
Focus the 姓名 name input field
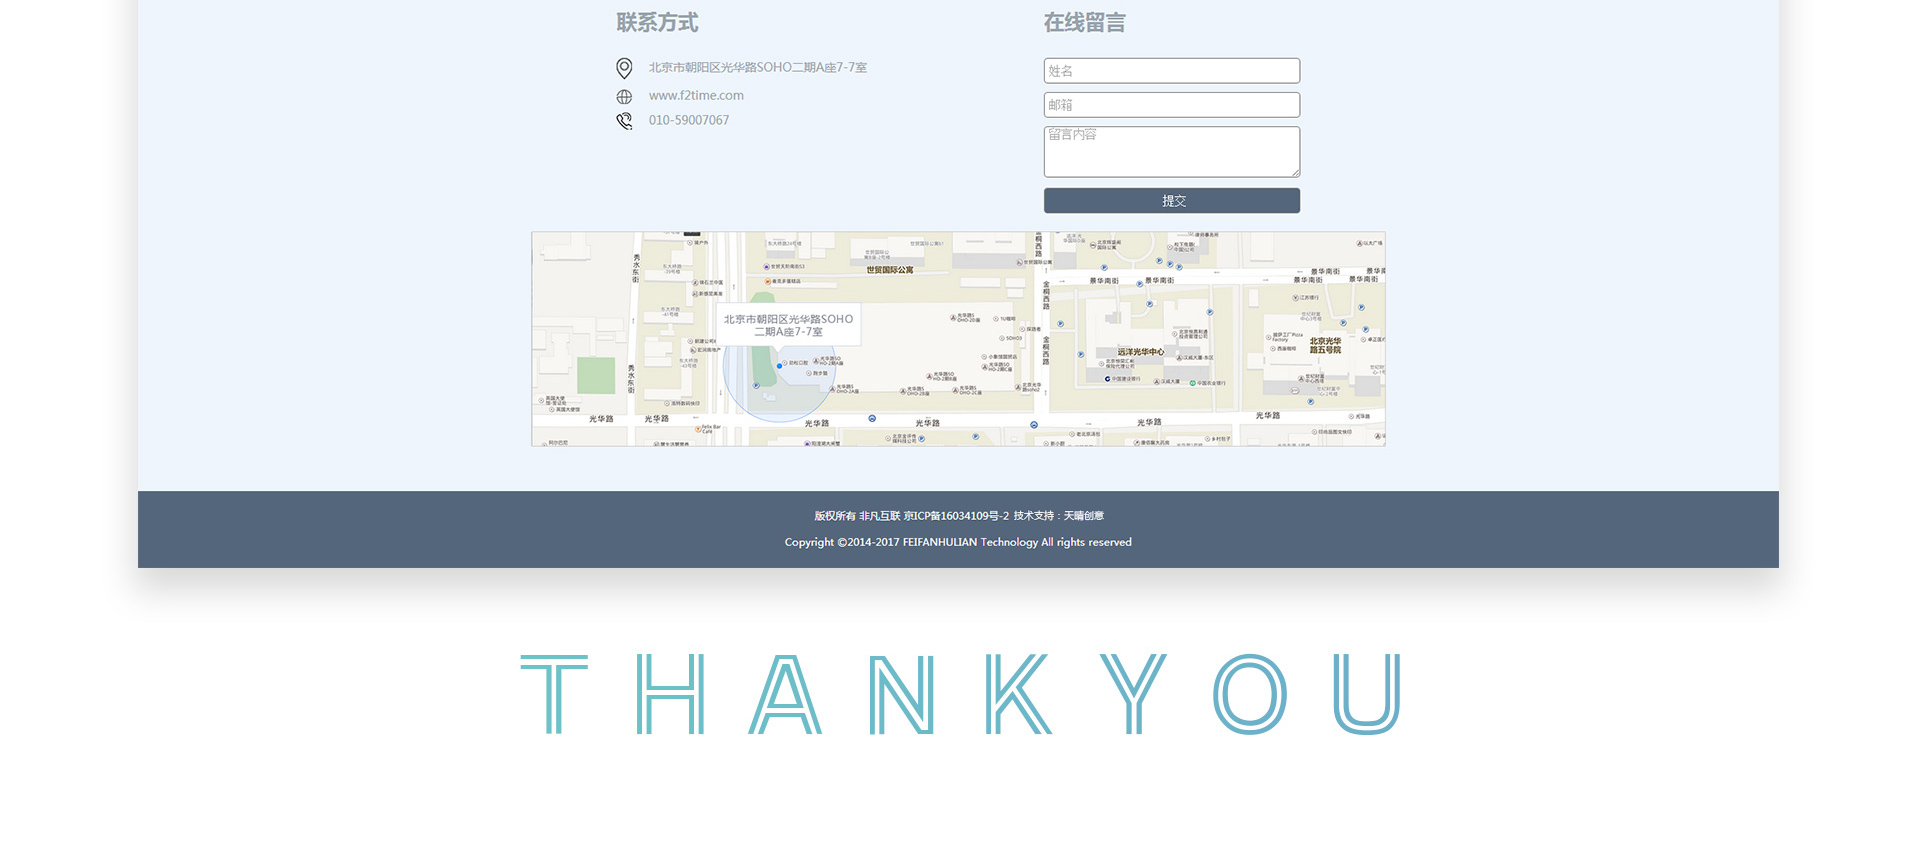click(1171, 71)
